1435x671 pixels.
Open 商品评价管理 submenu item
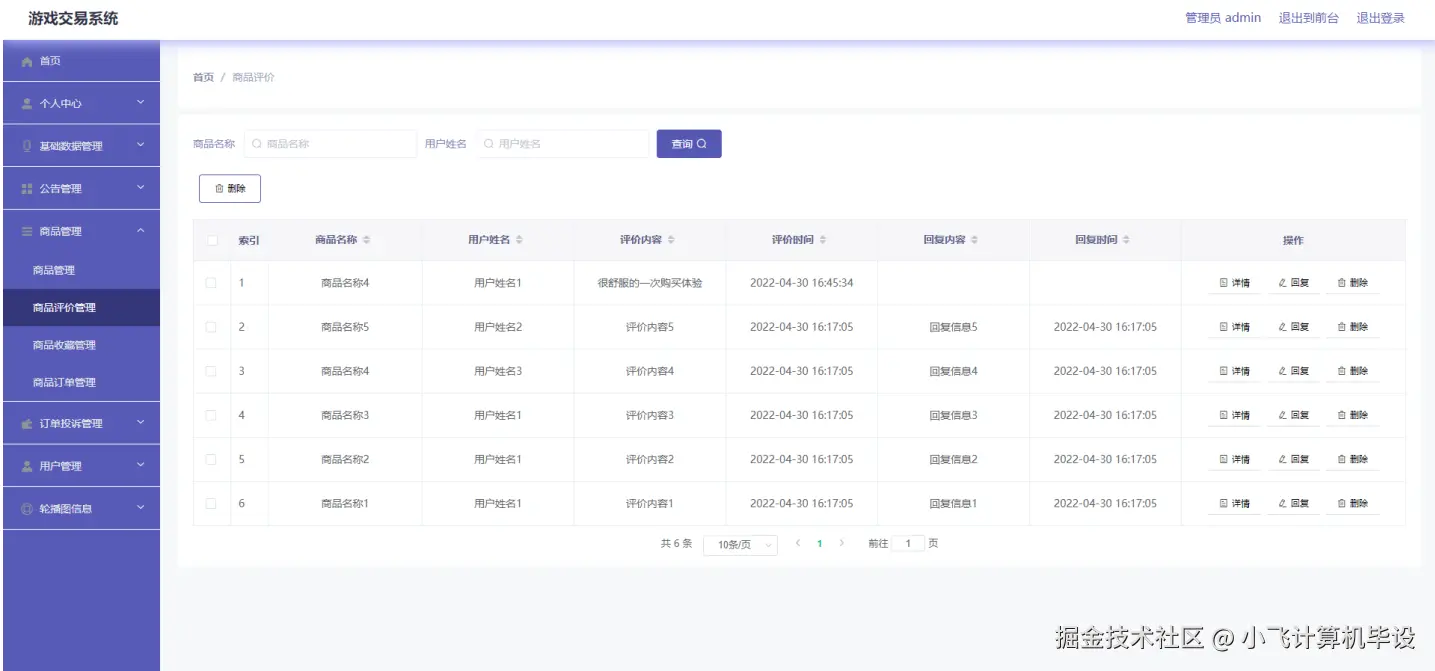click(81, 308)
